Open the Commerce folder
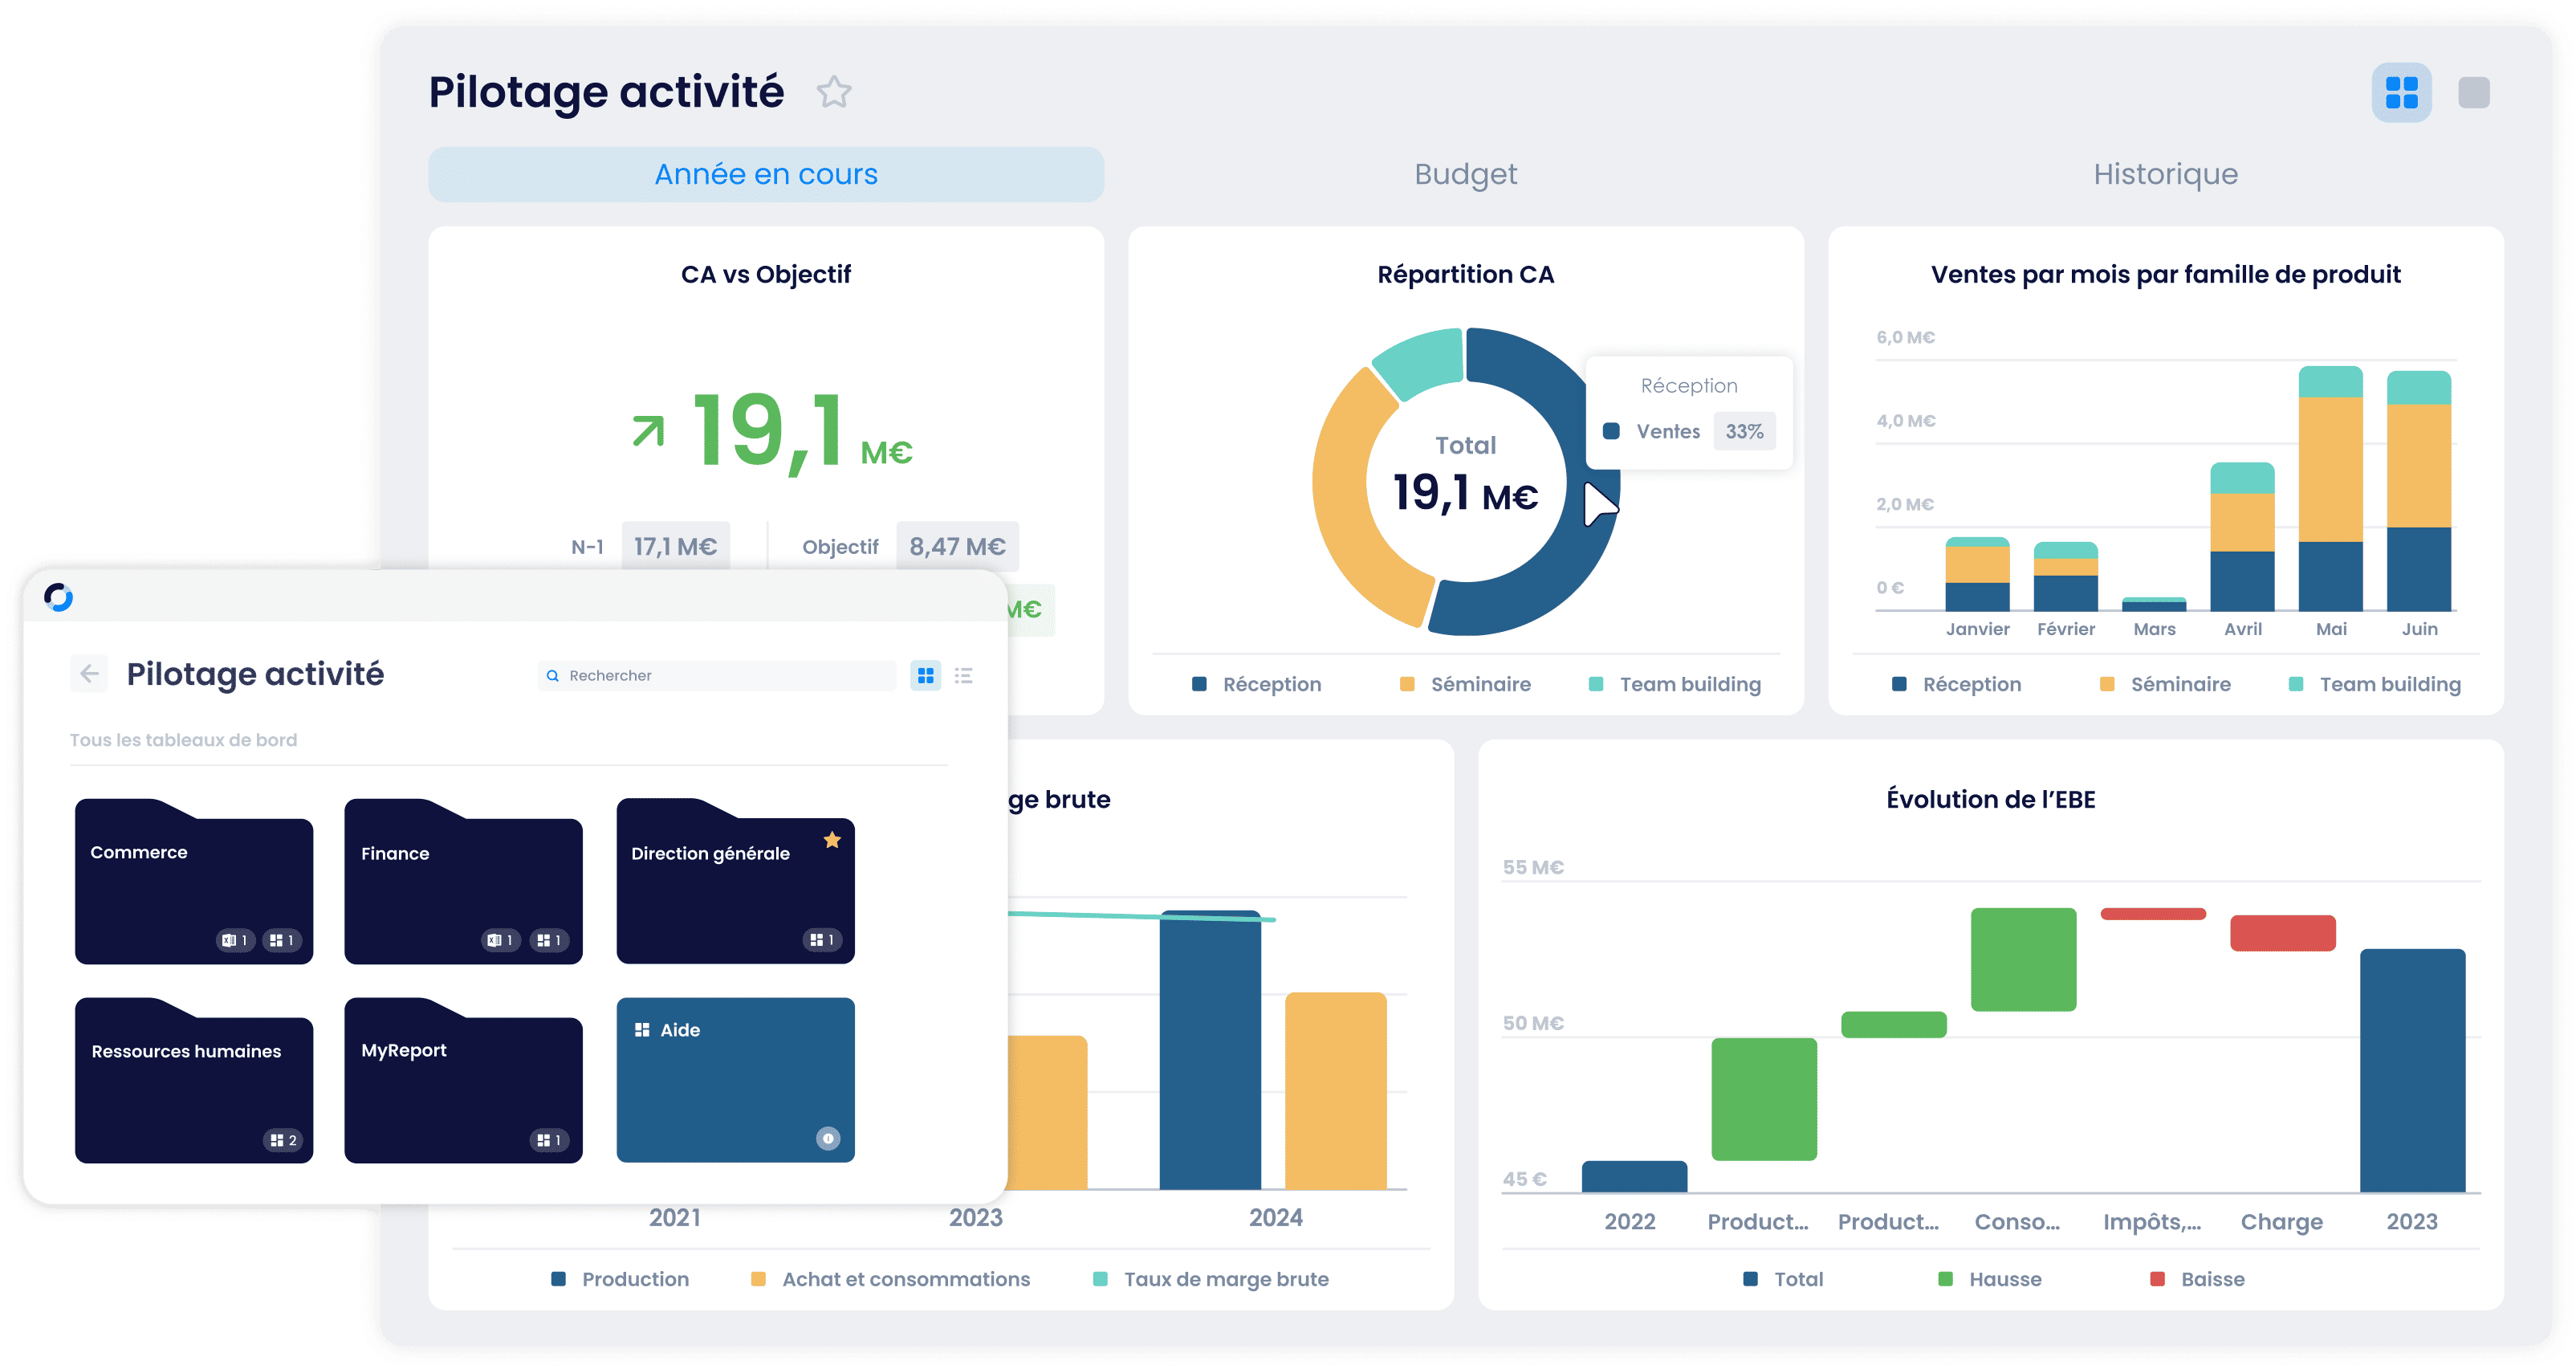 point(194,881)
